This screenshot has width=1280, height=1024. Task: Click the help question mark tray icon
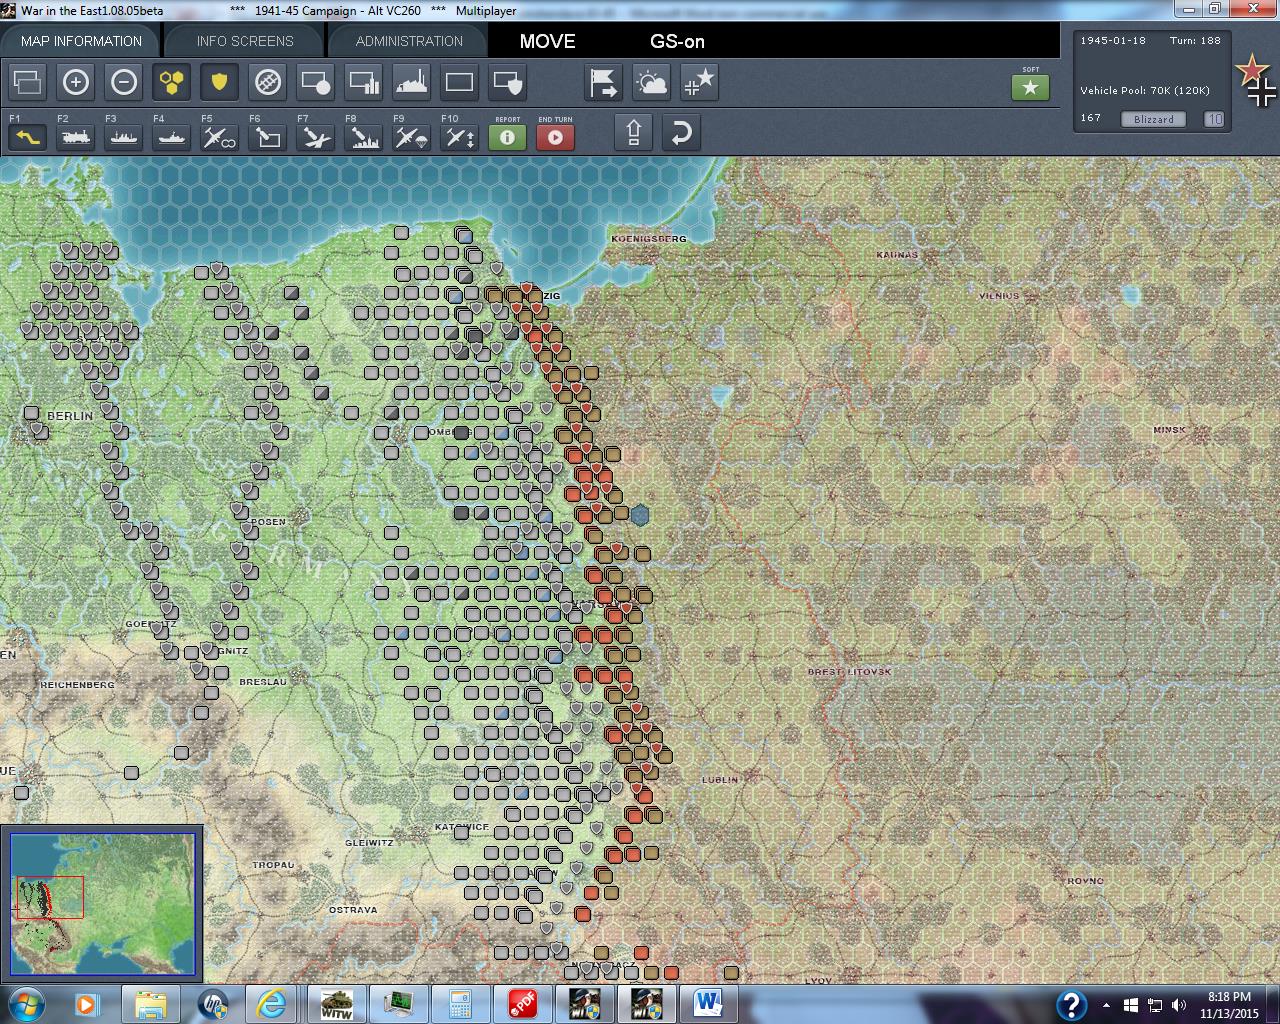click(1071, 1004)
